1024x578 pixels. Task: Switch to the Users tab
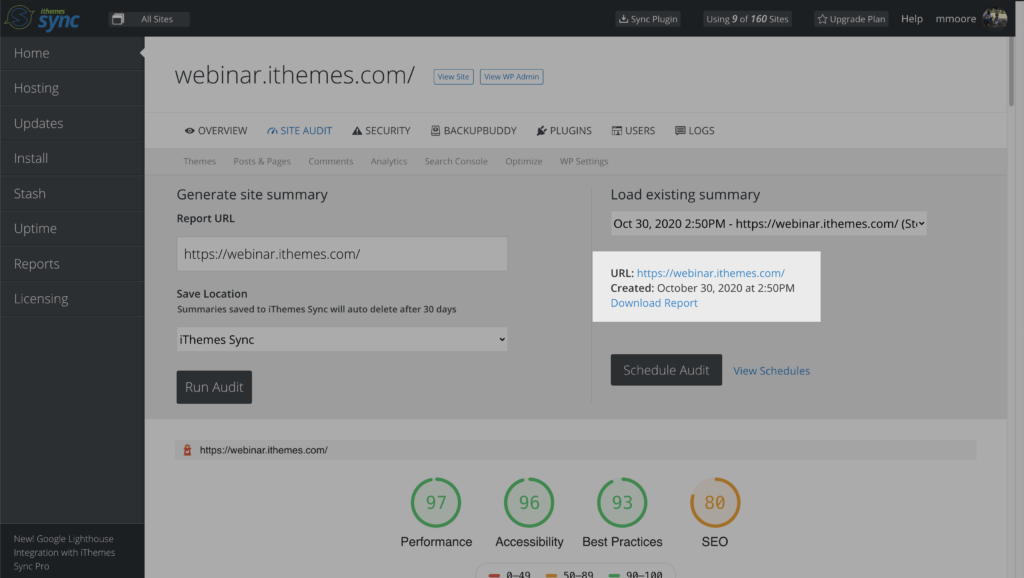coord(633,131)
